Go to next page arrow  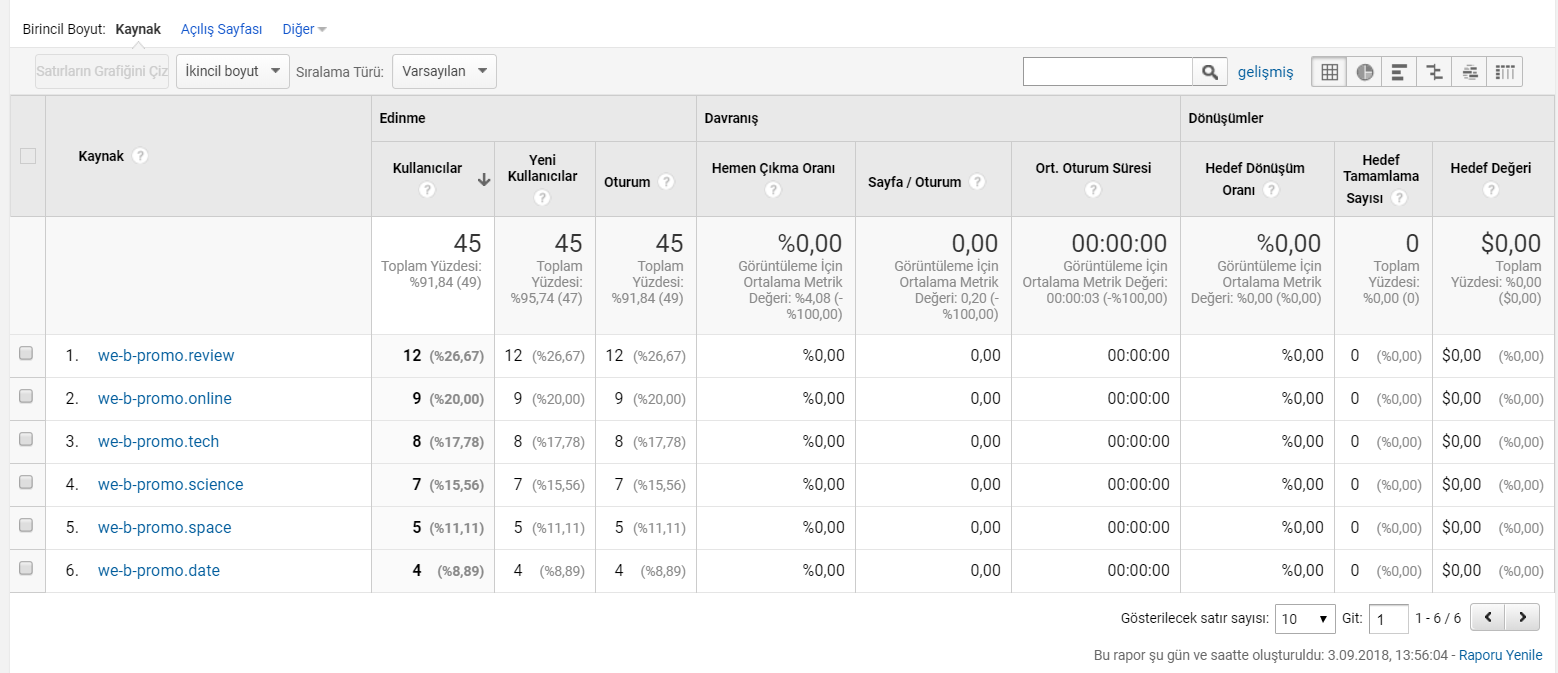pyautogui.click(x=1522, y=617)
